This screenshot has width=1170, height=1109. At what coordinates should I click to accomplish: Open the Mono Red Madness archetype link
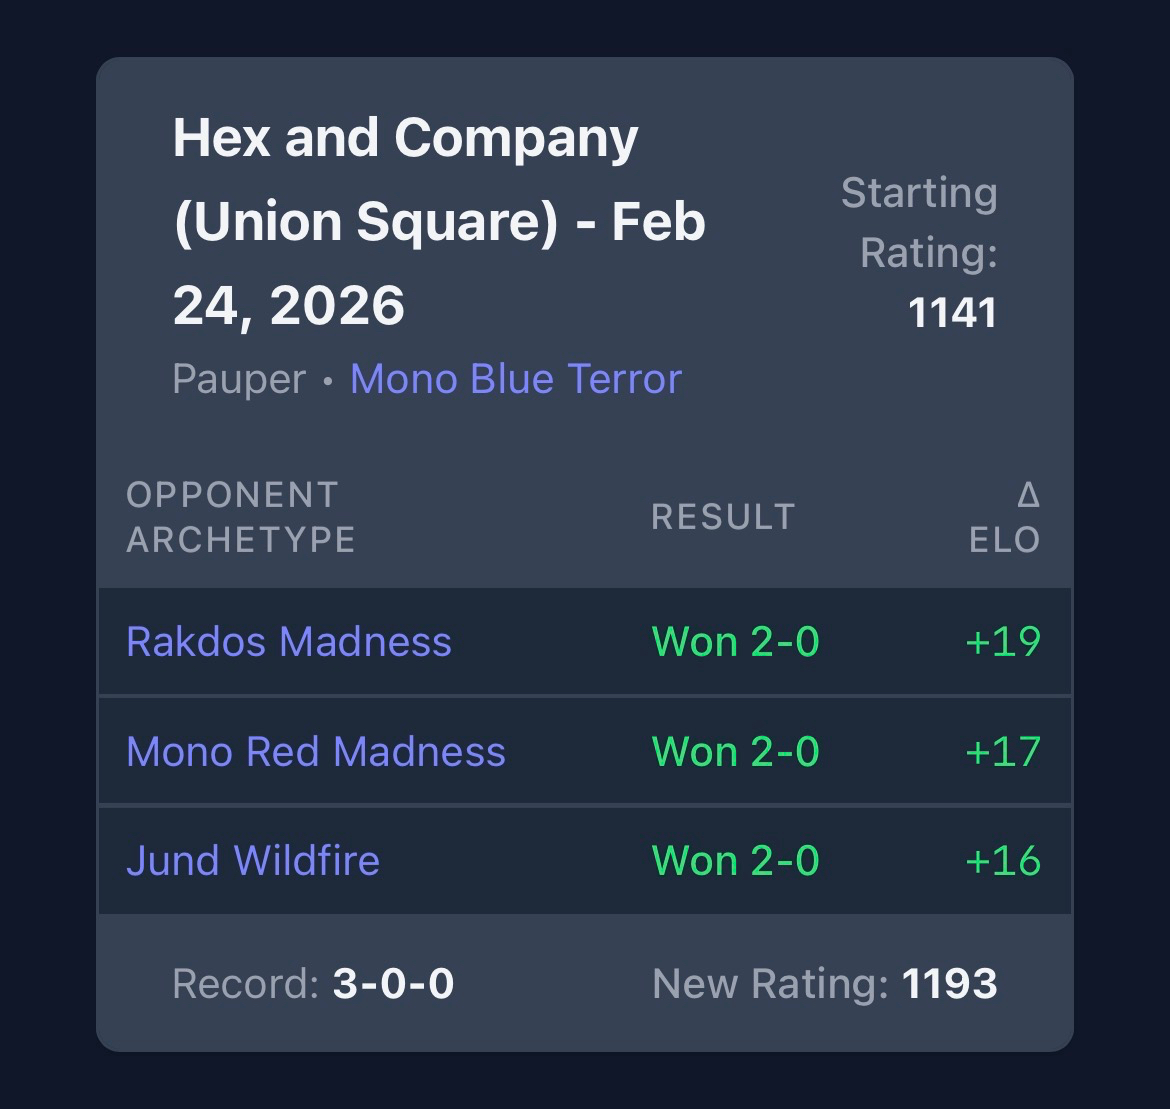pos(316,752)
